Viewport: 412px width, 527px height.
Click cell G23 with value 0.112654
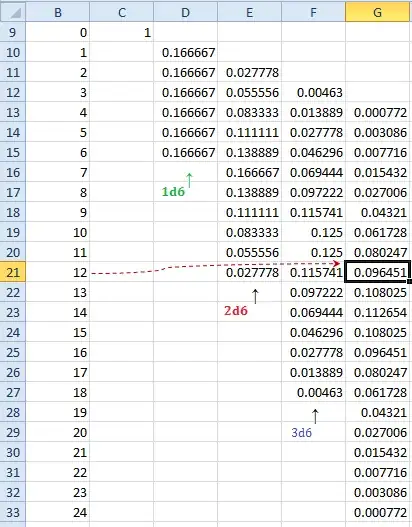pos(377,312)
